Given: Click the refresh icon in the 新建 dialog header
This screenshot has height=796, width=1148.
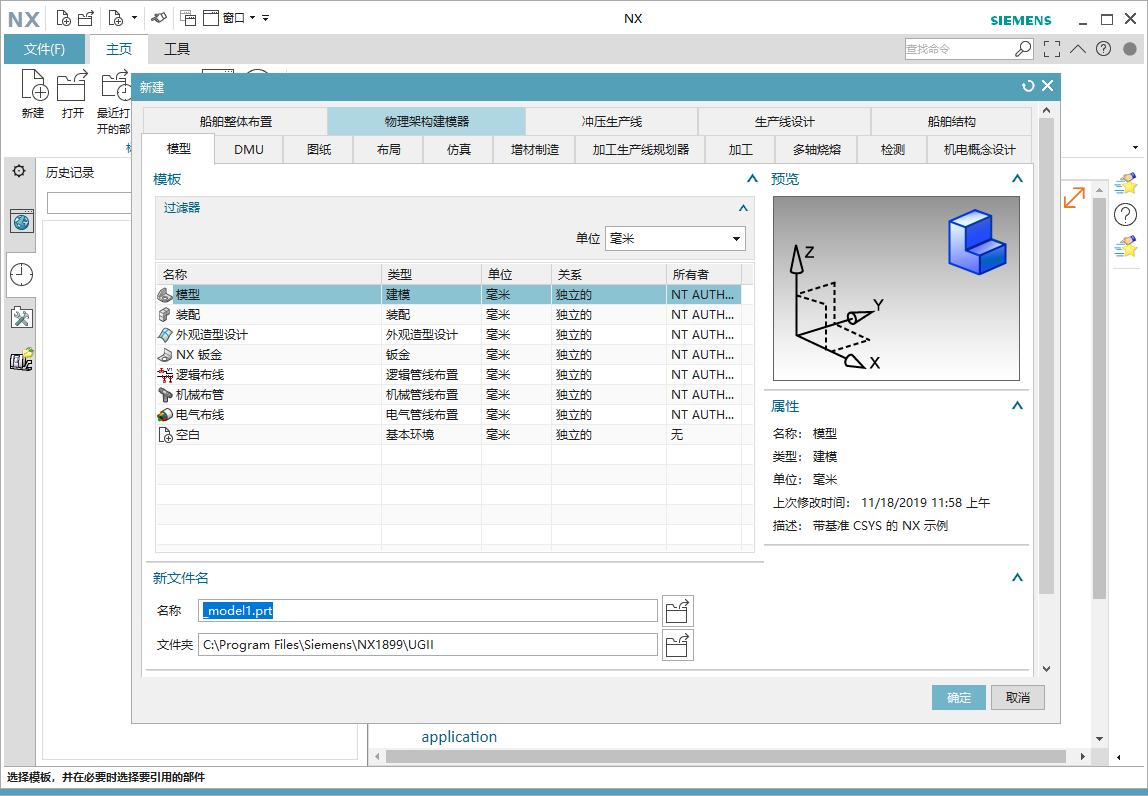Looking at the screenshot, I should point(1028,86).
